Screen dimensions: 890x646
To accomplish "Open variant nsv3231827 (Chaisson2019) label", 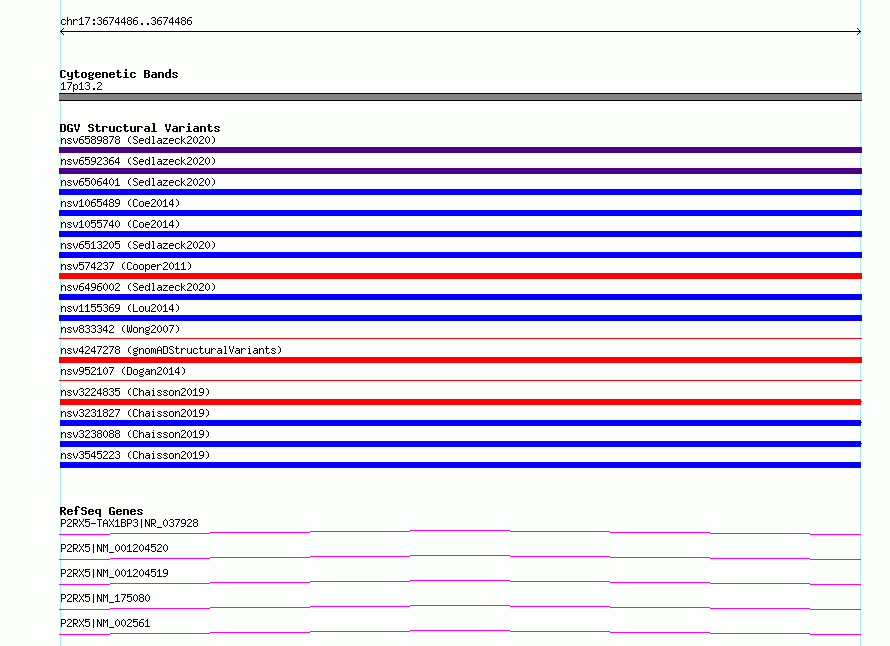I will (x=135, y=413).
